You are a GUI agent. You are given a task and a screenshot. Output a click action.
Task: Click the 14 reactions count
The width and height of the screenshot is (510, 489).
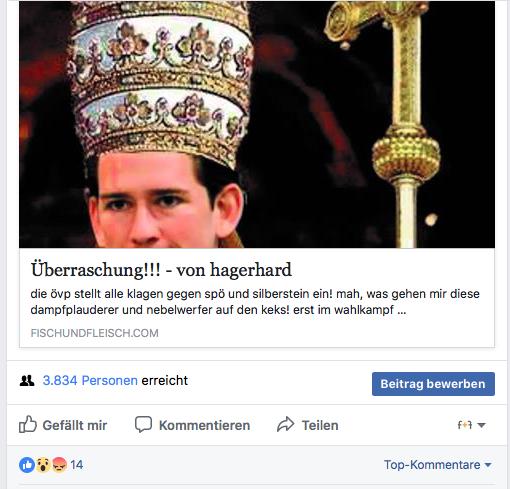coord(77,465)
